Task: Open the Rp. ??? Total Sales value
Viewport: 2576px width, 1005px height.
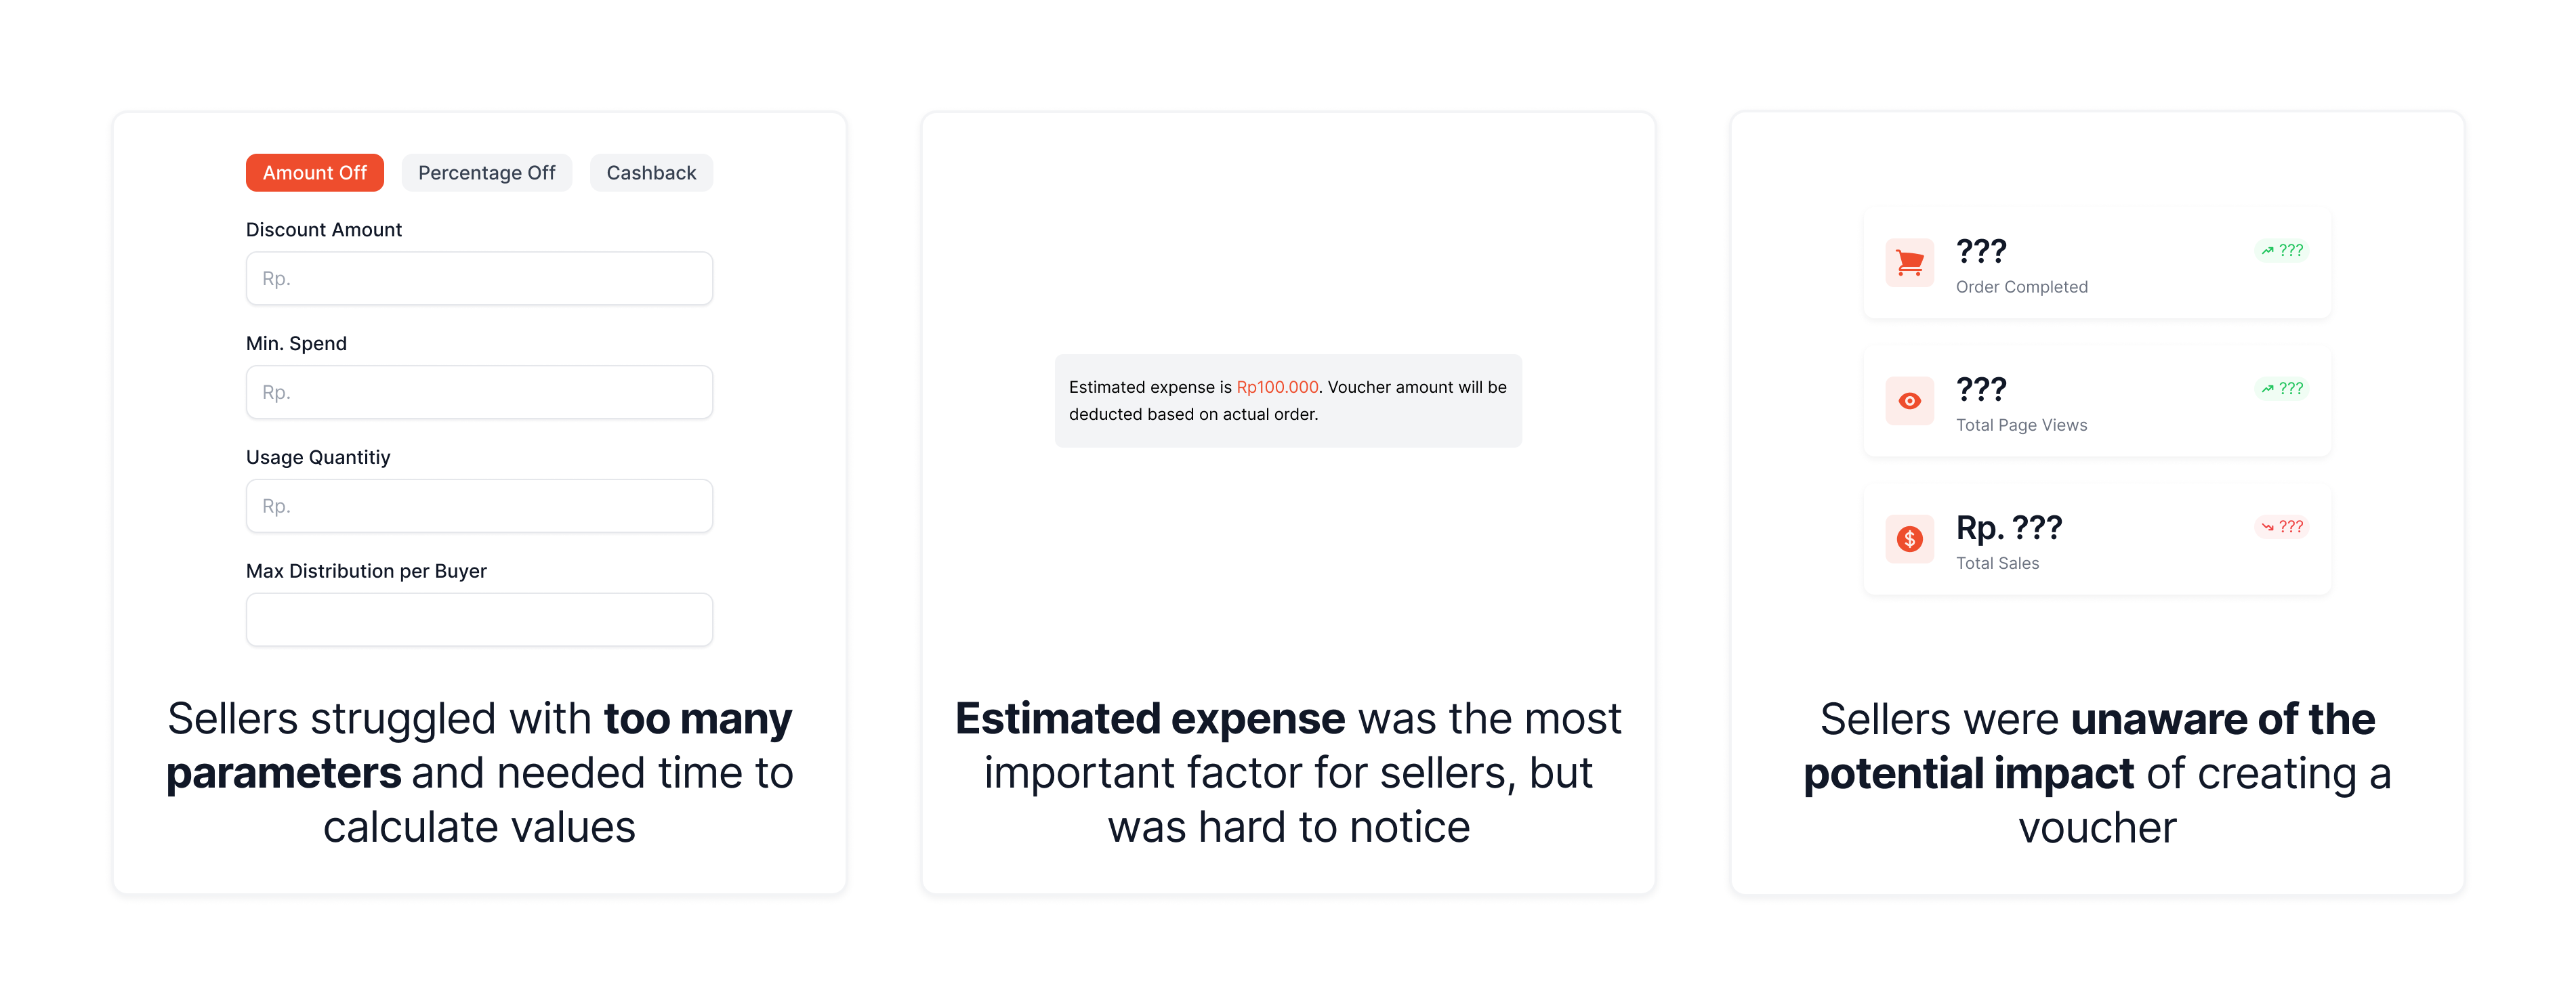Action: 2008,527
